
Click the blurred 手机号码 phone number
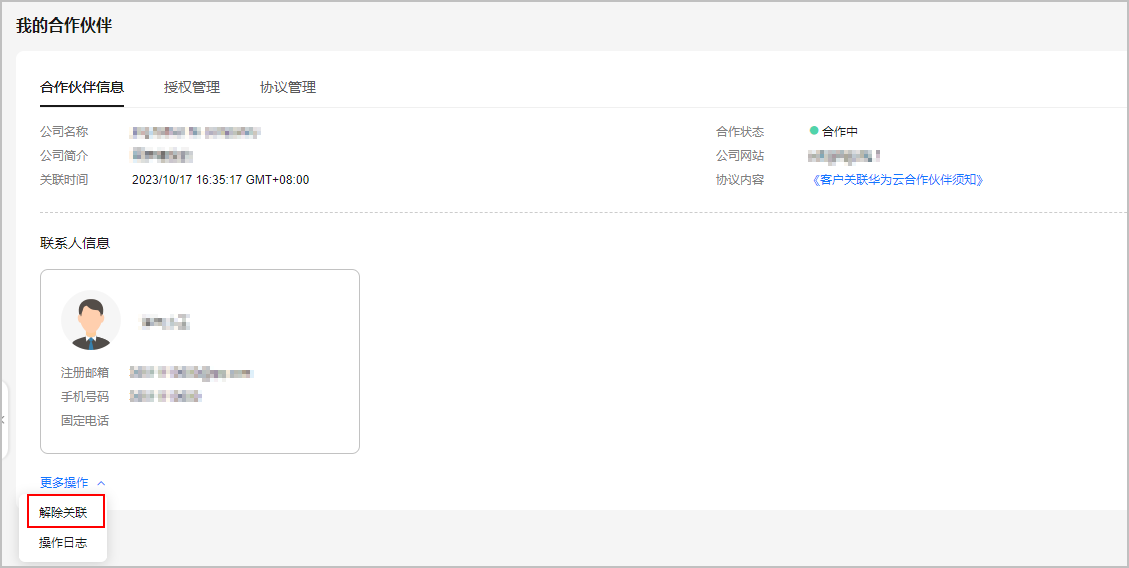point(166,397)
